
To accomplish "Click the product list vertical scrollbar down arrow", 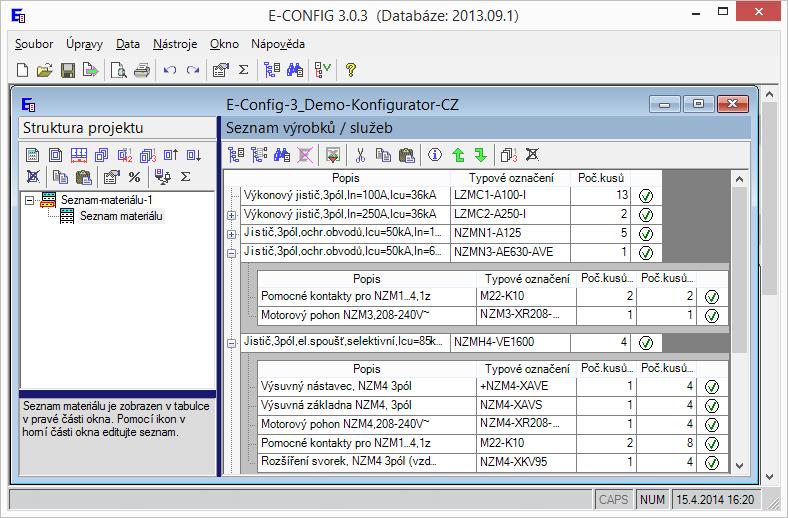I will point(739,465).
